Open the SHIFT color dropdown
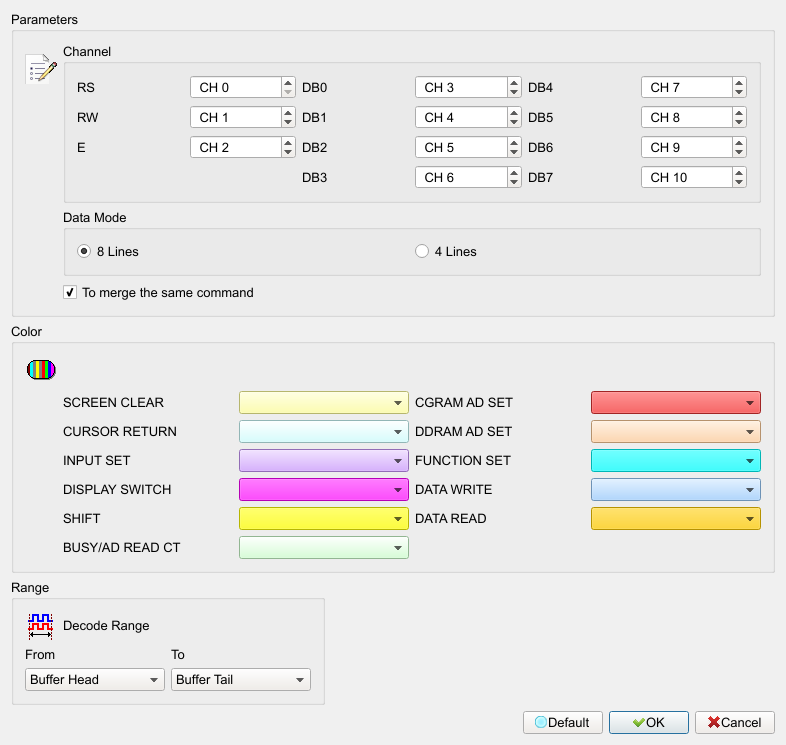 [x=324, y=518]
